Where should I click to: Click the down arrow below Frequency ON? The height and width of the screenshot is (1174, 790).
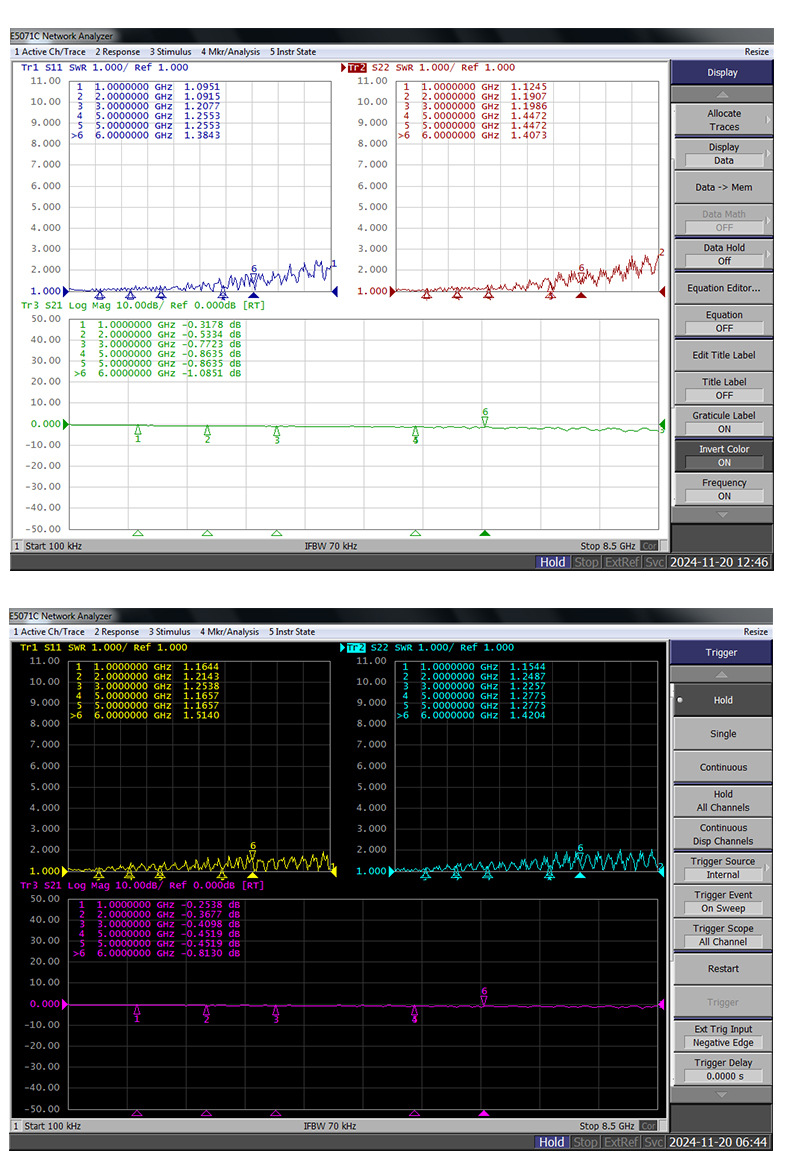pyautogui.click(x=722, y=515)
